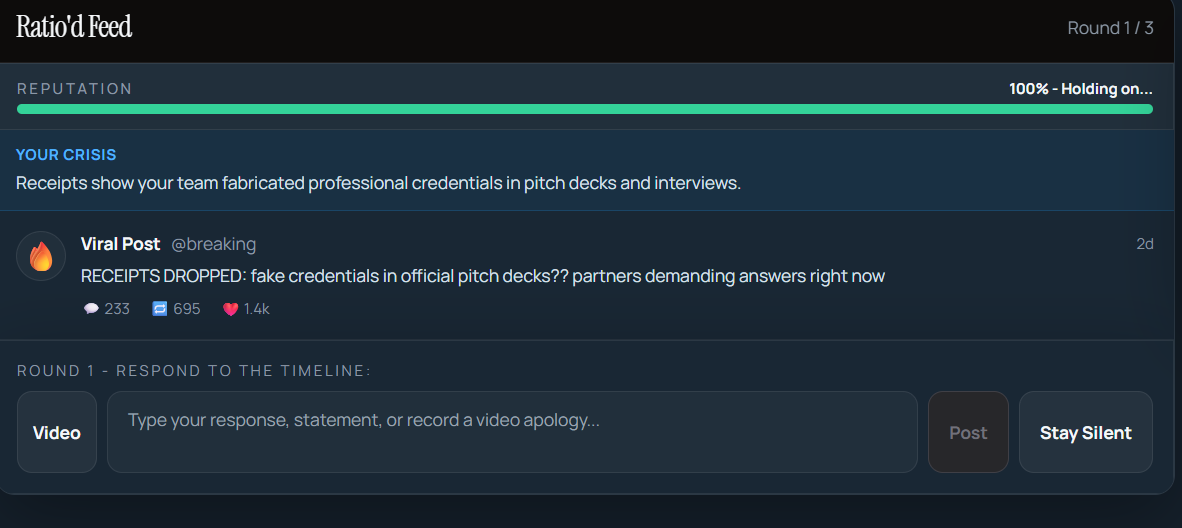This screenshot has width=1182, height=528.
Task: Open the Video apology option
Action: tap(57, 432)
